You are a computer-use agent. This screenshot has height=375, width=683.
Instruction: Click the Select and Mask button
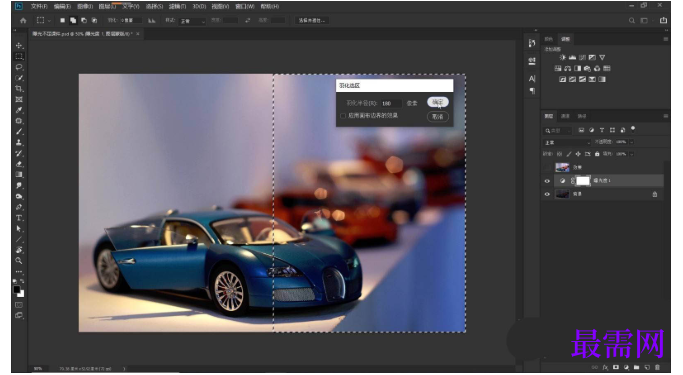[x=312, y=20]
